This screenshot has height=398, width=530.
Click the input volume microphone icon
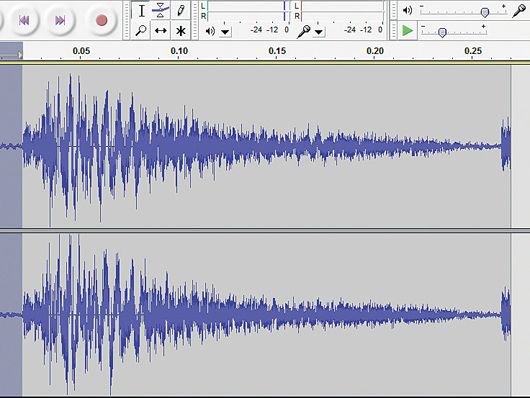519,10
